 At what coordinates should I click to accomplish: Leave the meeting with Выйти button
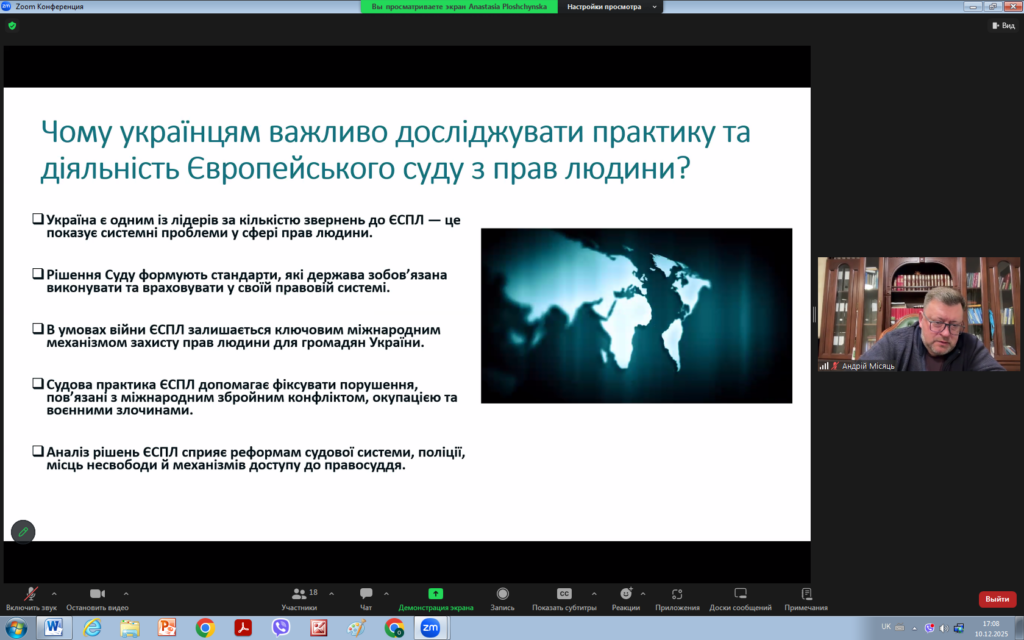point(996,599)
